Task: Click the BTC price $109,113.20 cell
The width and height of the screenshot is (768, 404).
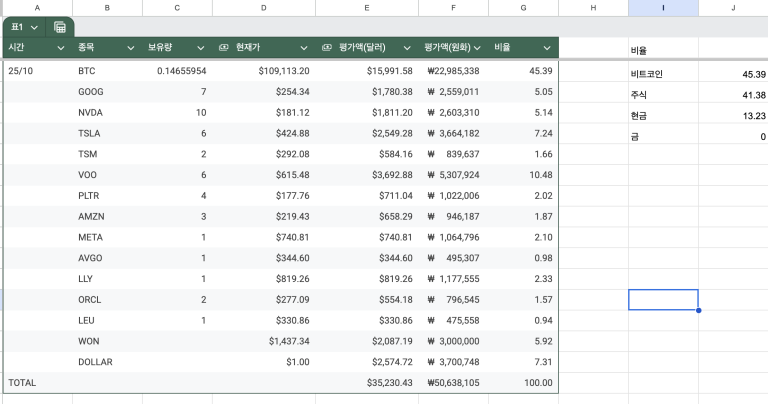Action: tap(264, 71)
